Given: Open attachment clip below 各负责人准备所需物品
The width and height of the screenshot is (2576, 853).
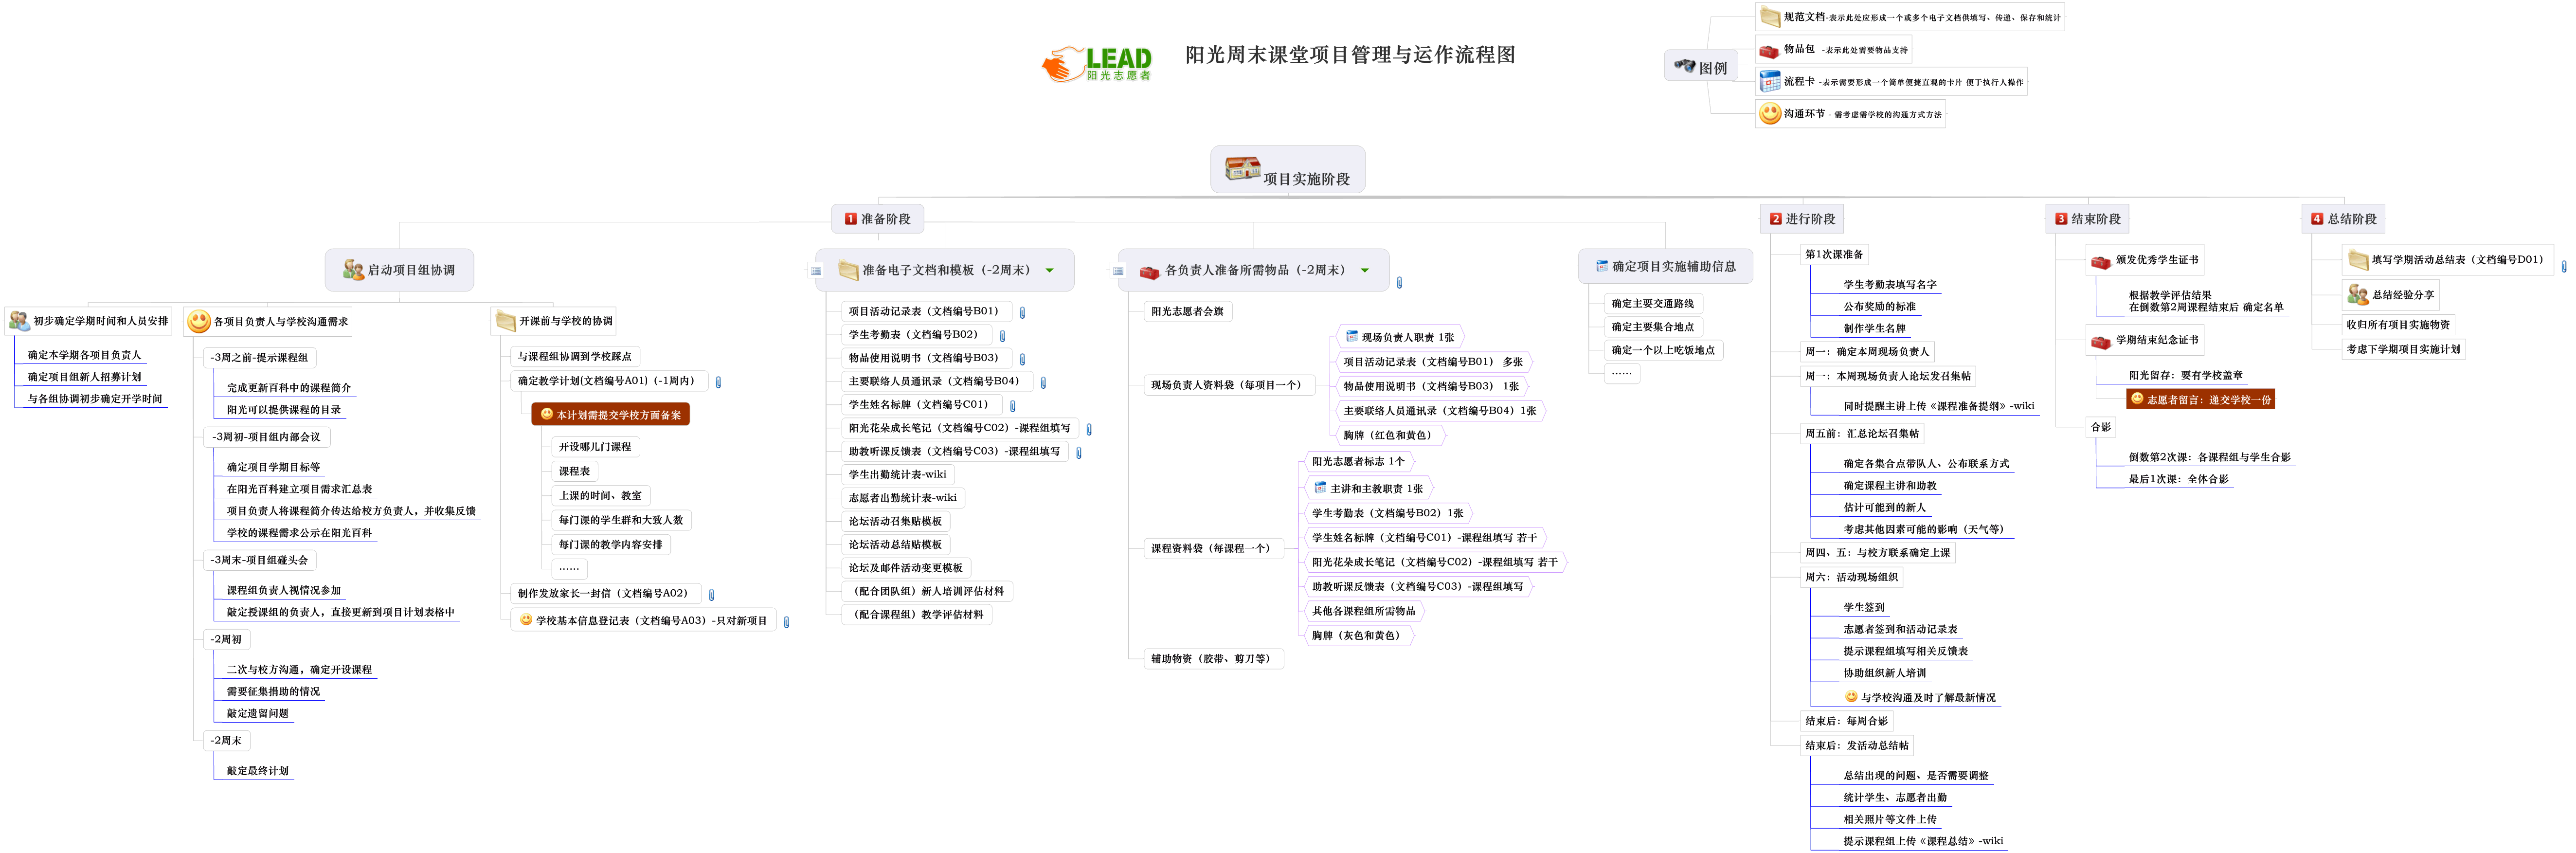Looking at the screenshot, I should click(x=1399, y=283).
